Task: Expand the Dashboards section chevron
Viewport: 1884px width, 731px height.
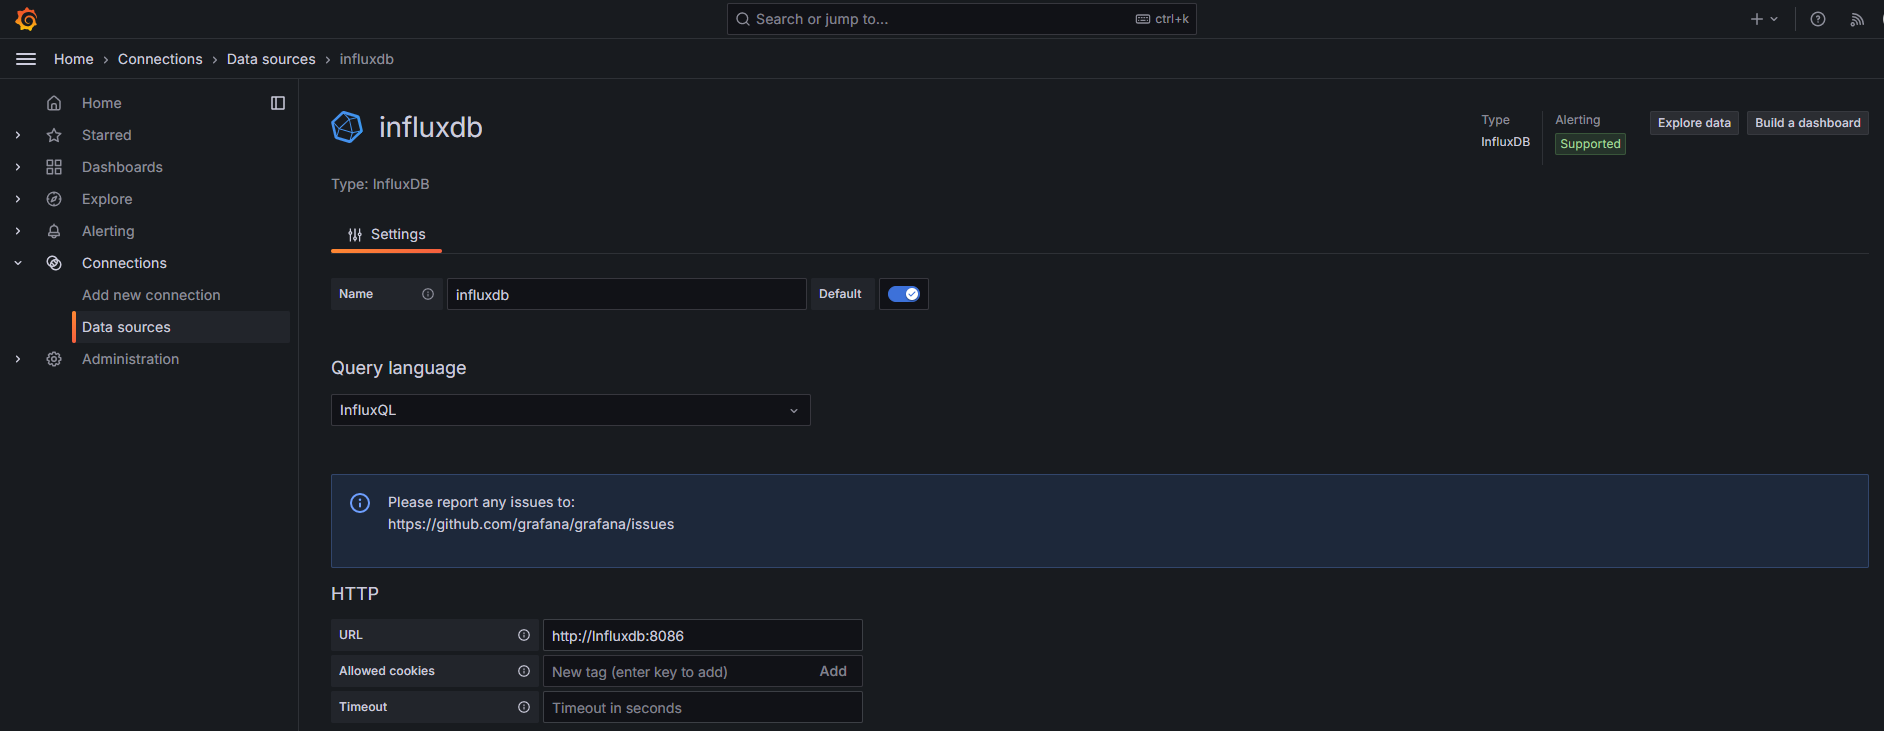Action: click(18, 167)
